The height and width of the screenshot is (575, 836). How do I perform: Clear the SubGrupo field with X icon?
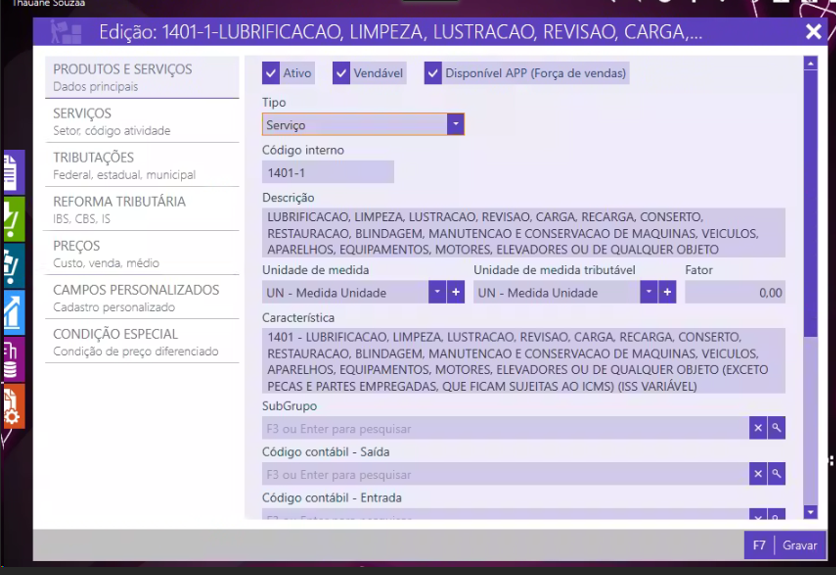tap(758, 428)
